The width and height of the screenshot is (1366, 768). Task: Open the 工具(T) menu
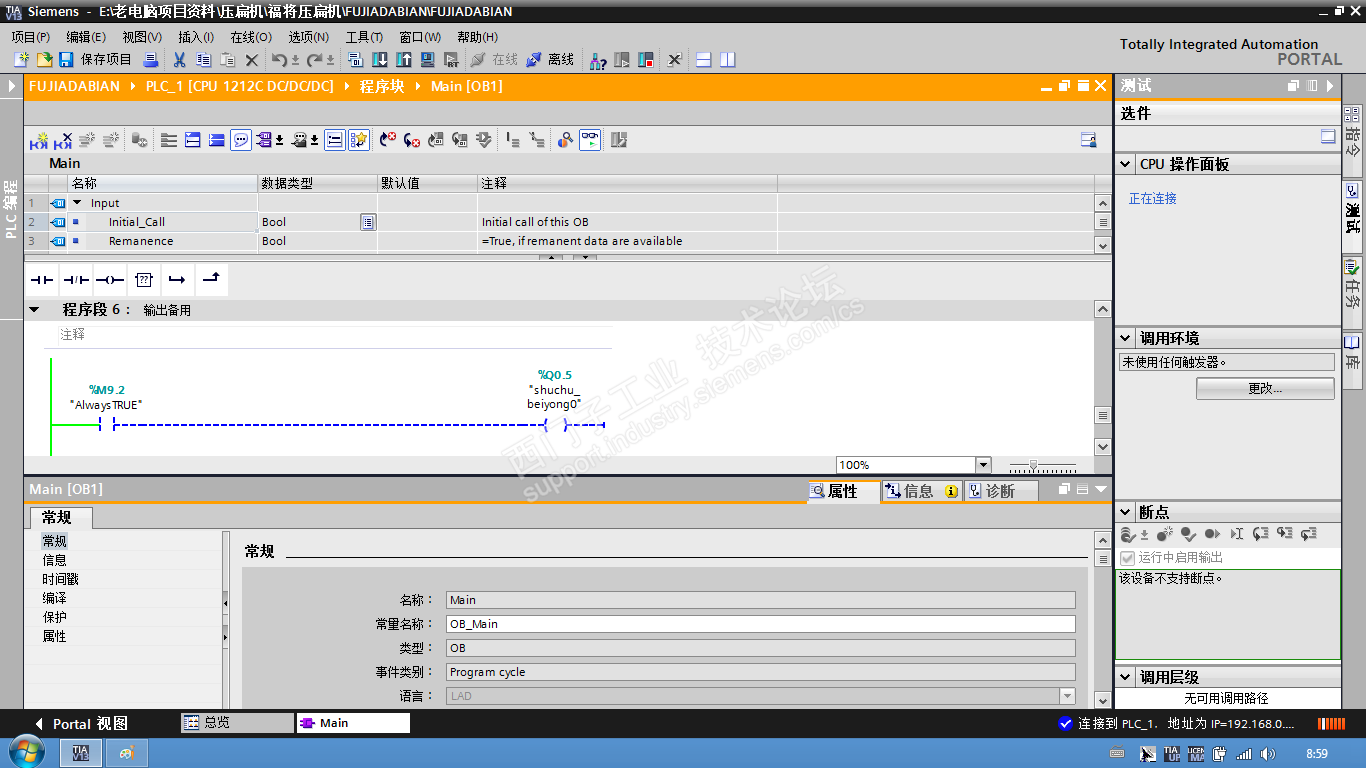pyautogui.click(x=364, y=37)
